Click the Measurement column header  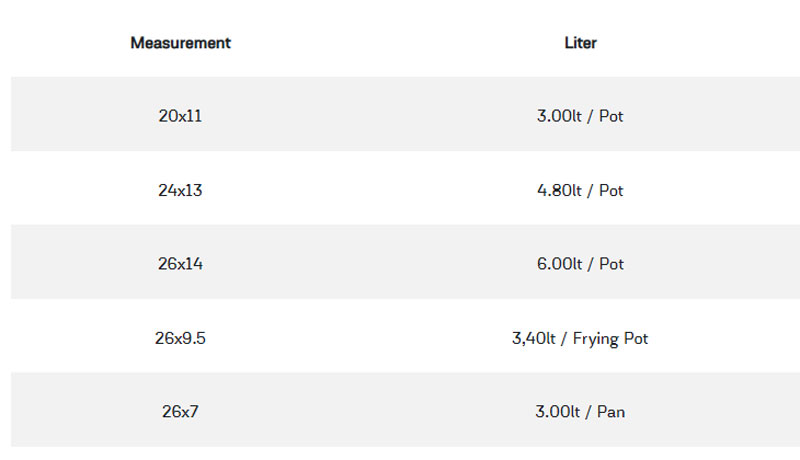coord(180,43)
